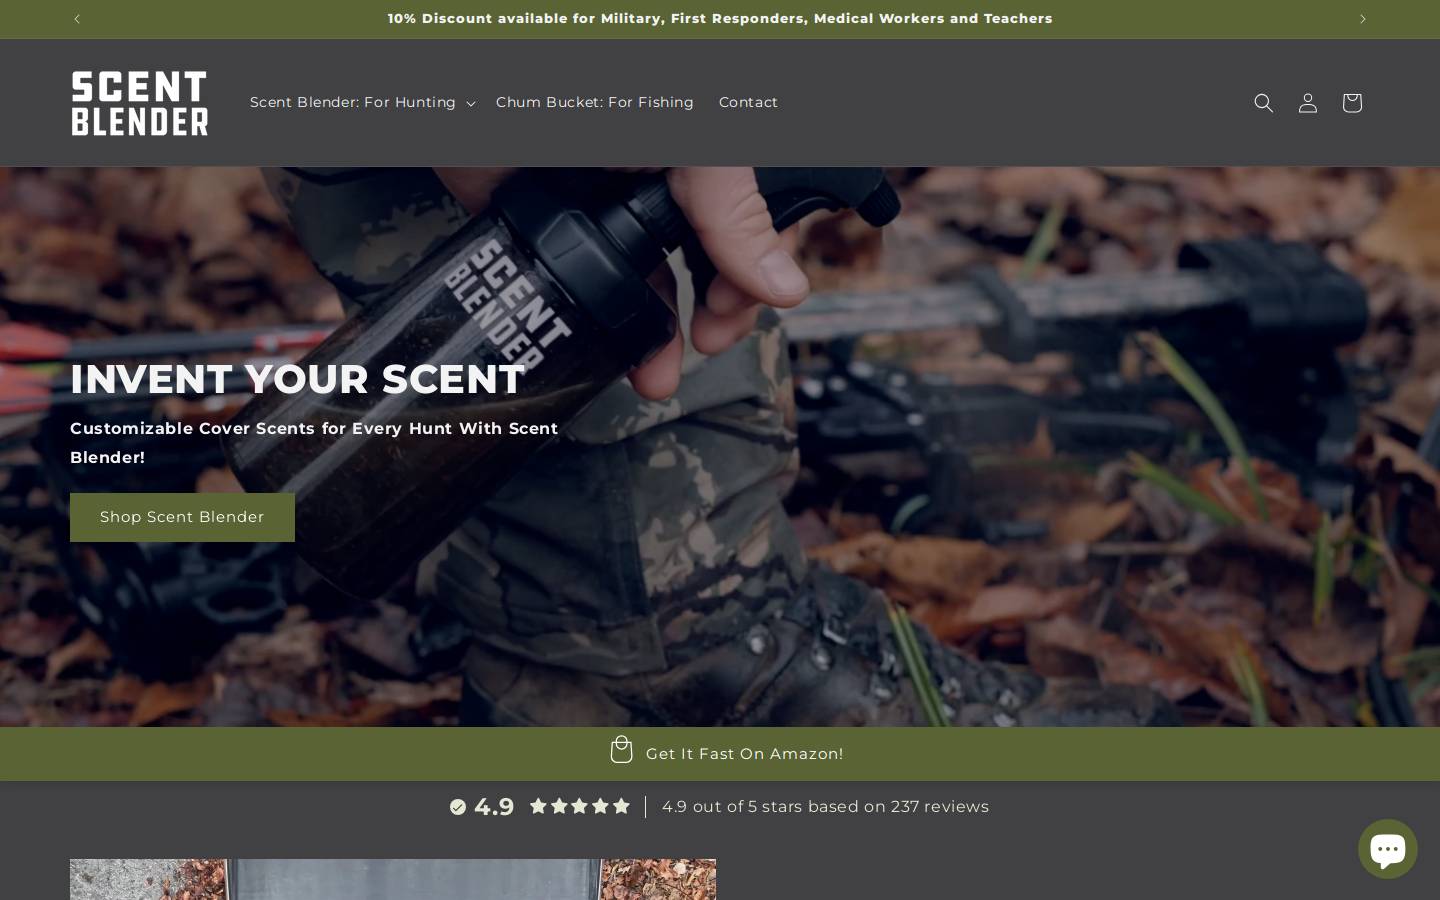The image size is (1440, 900).
Task: Click the Customizable Cover Scents subheading
Action: click(314, 442)
